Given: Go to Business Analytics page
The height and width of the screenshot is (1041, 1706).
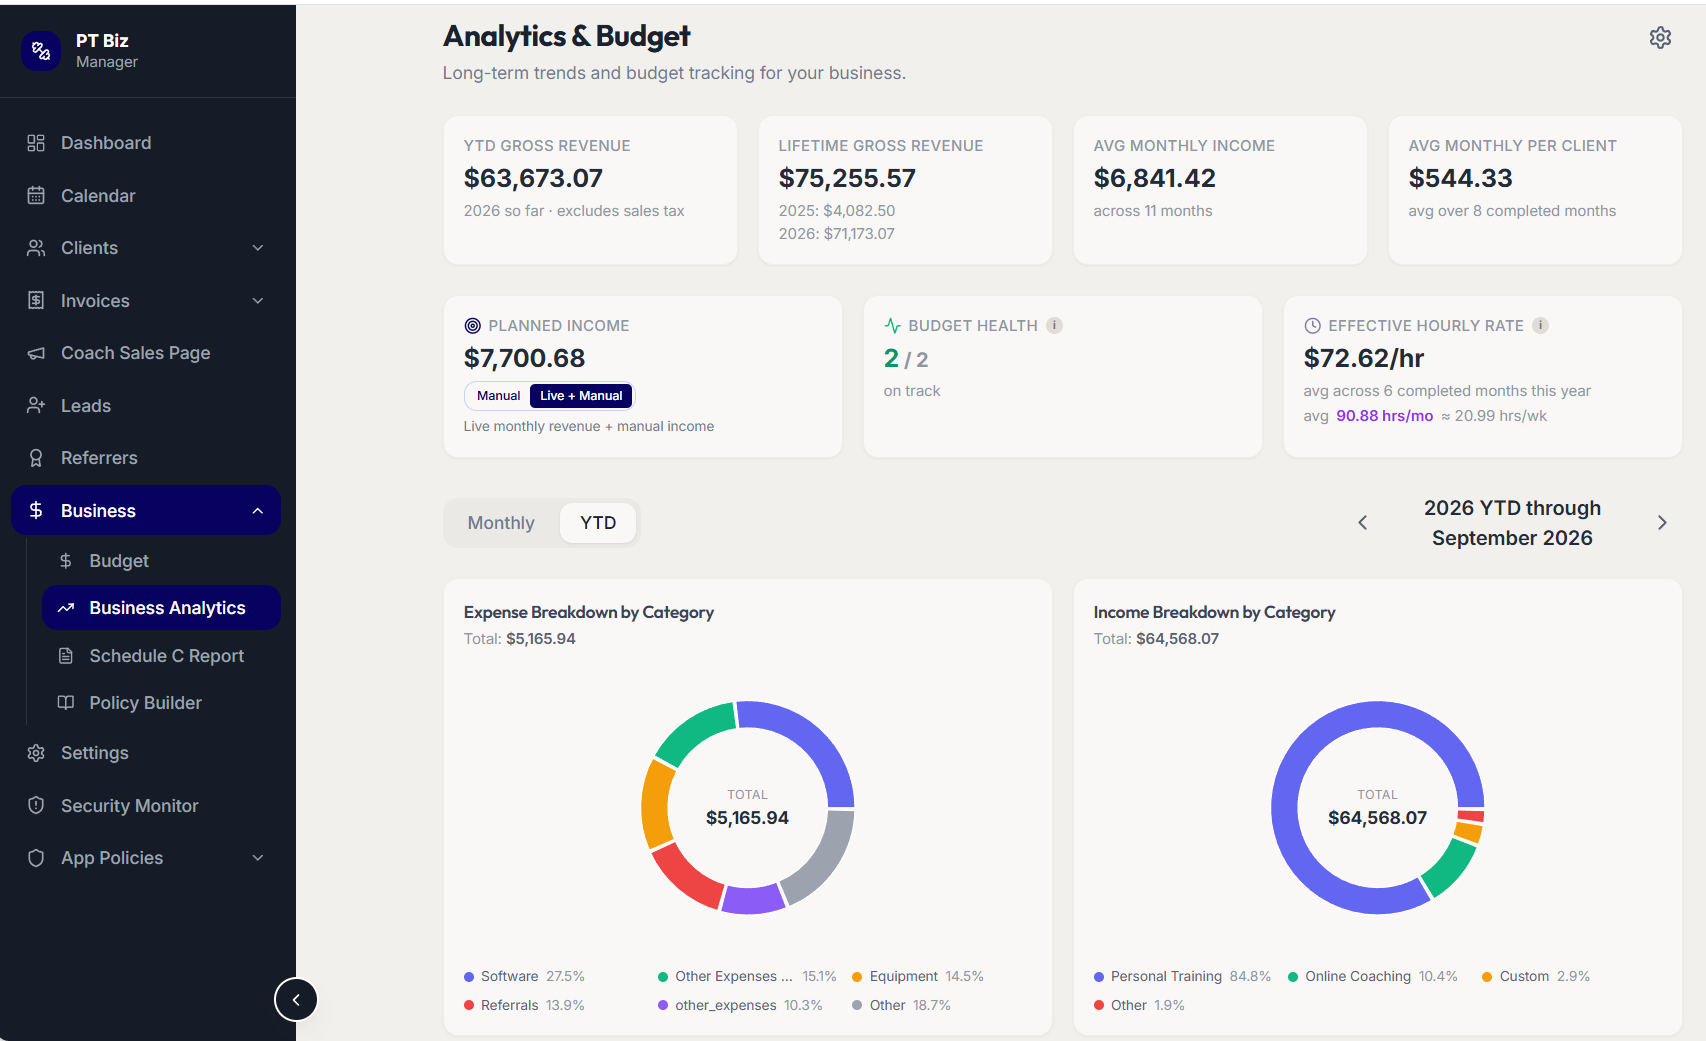Looking at the screenshot, I should [161, 608].
